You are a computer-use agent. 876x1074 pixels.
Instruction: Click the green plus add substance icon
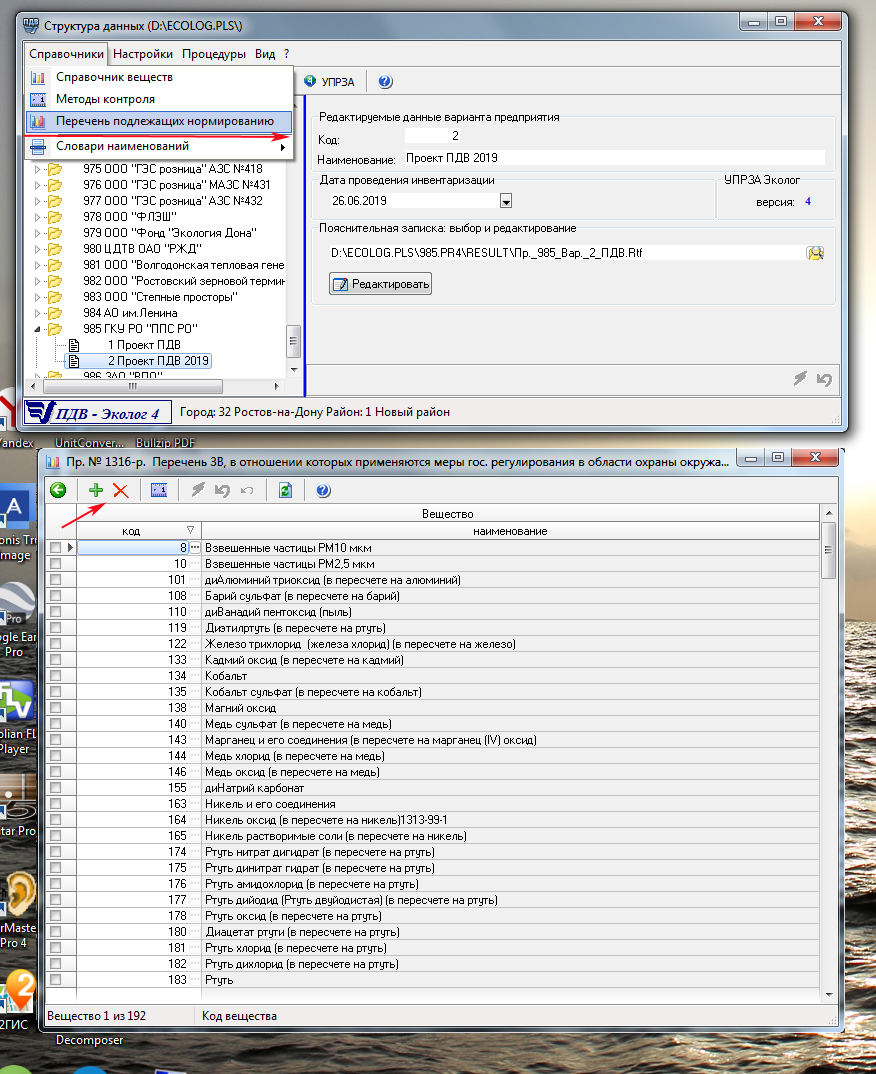[96, 490]
